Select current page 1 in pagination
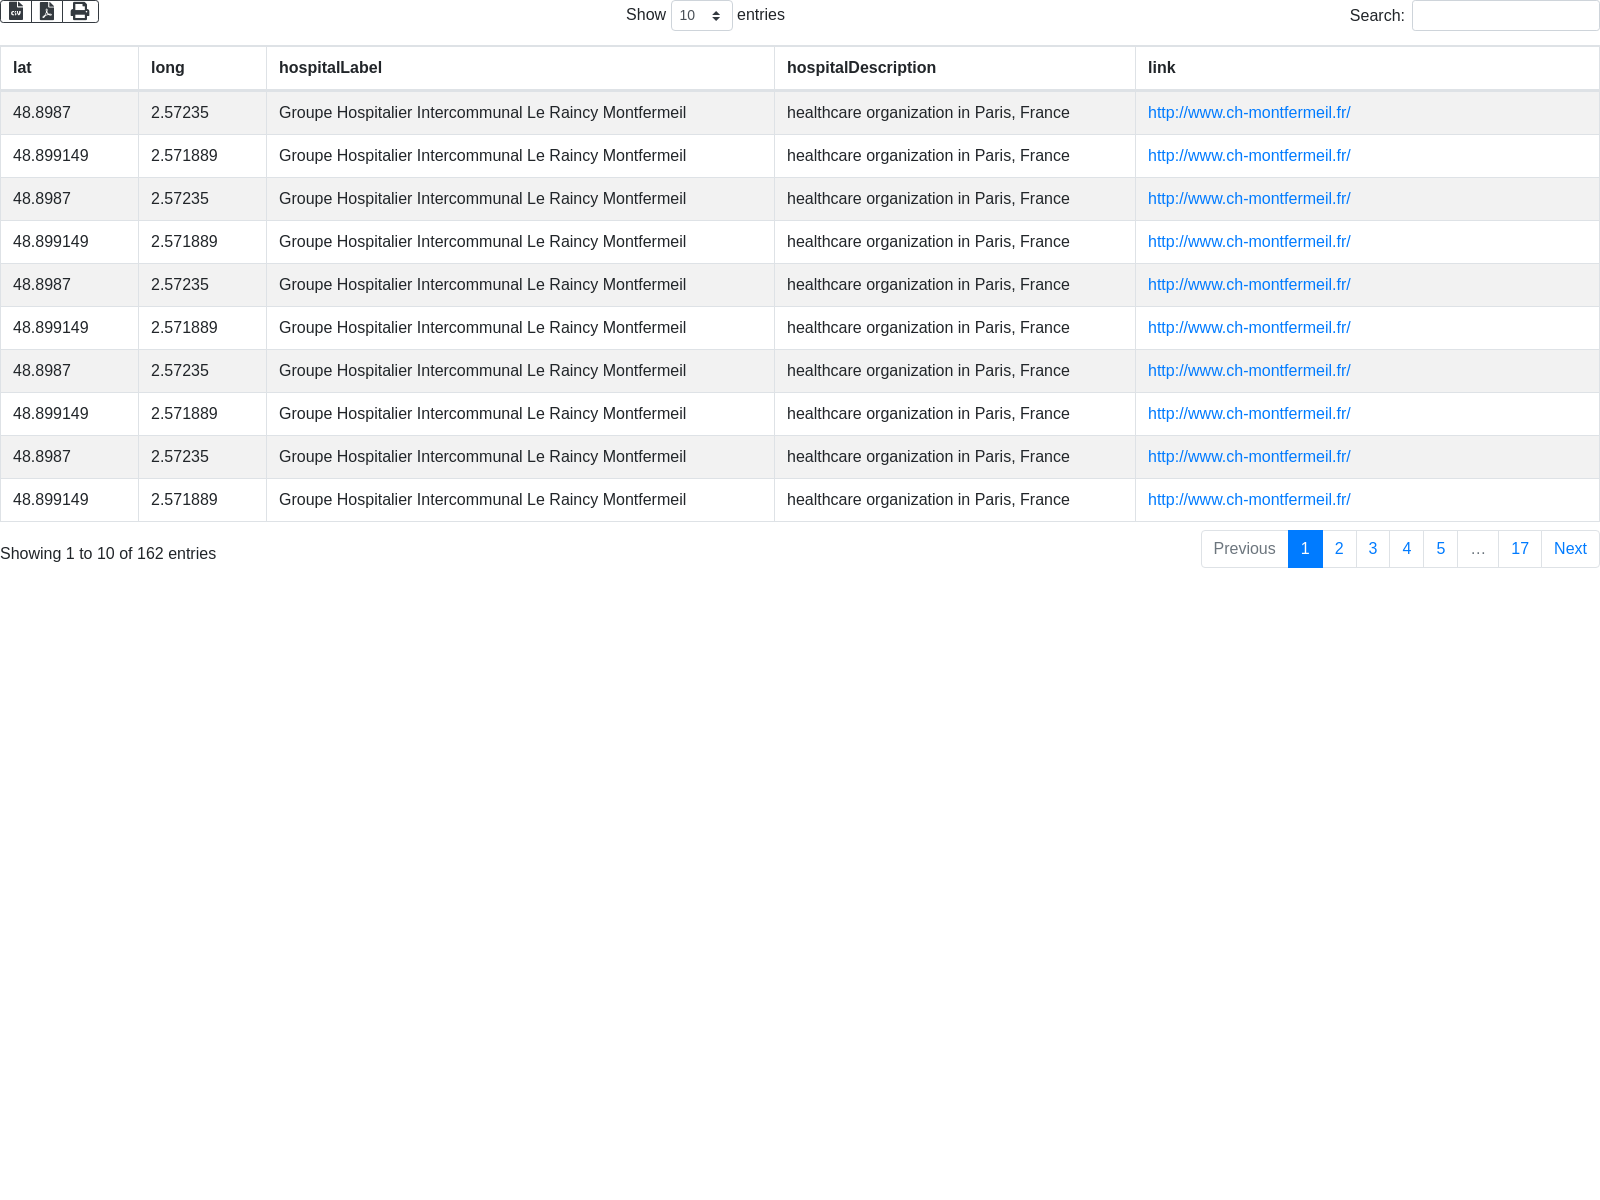The image size is (1600, 1200). tap(1305, 549)
